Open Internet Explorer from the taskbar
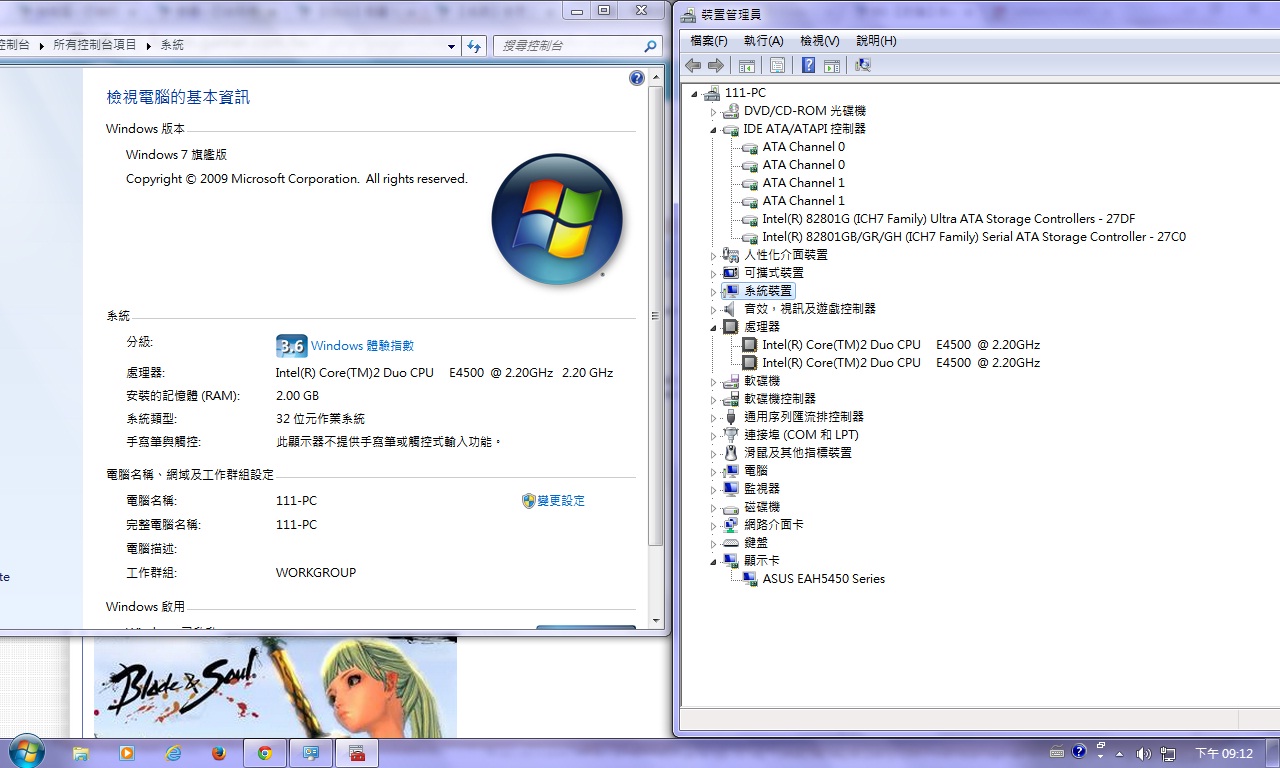The height and width of the screenshot is (768, 1280). 173,753
